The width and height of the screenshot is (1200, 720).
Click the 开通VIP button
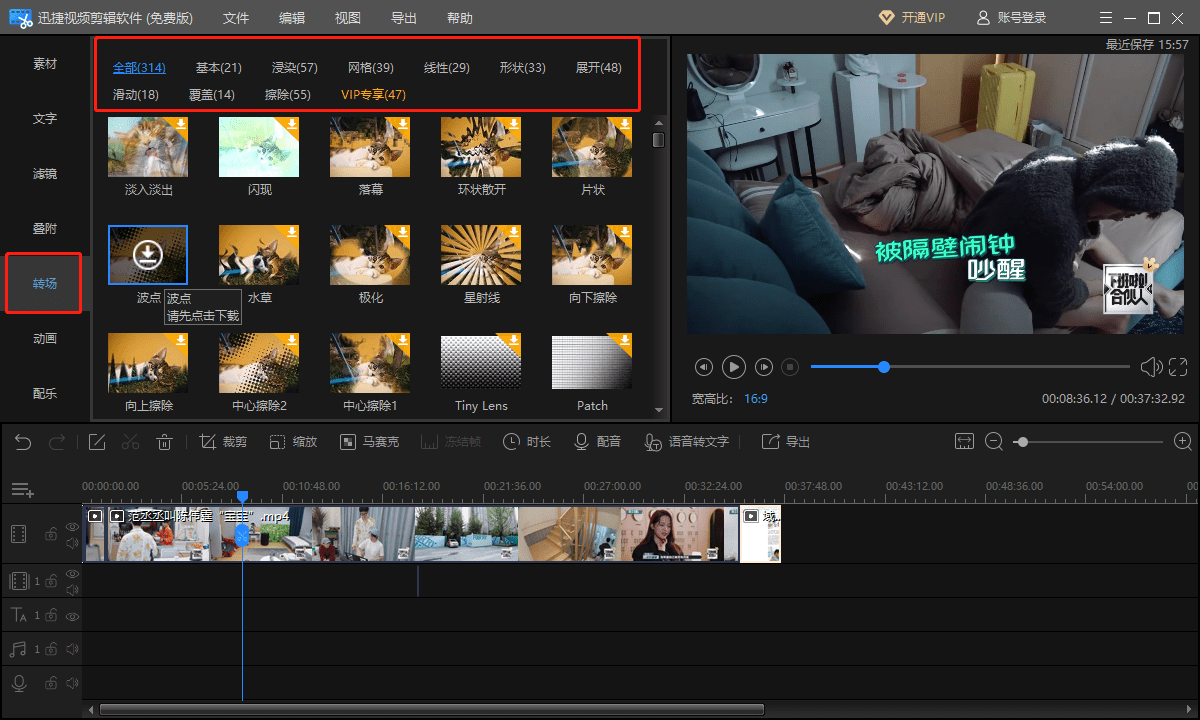point(912,18)
